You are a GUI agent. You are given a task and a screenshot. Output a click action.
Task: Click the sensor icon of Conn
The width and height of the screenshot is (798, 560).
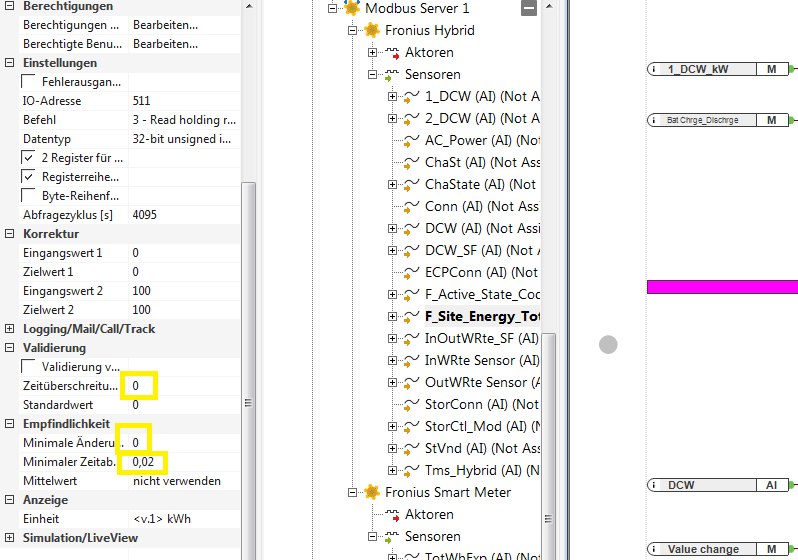pos(412,207)
